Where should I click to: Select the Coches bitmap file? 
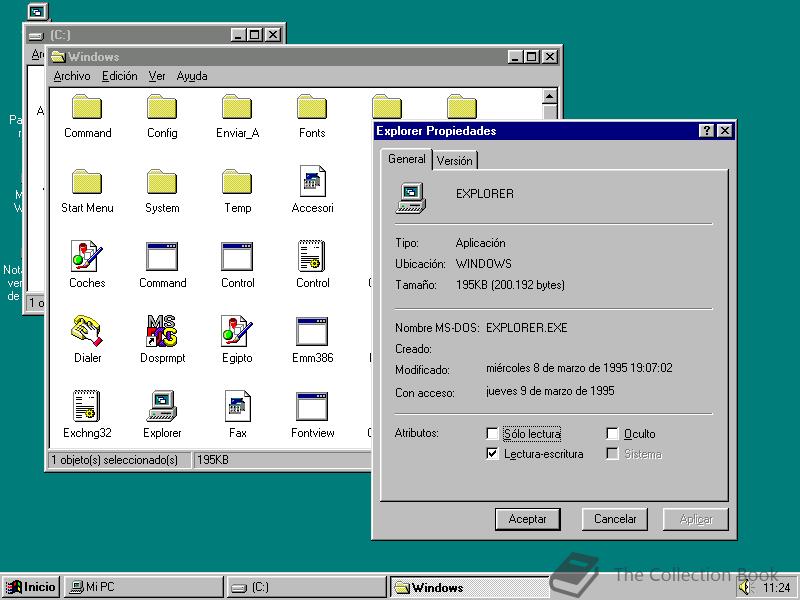[87, 256]
